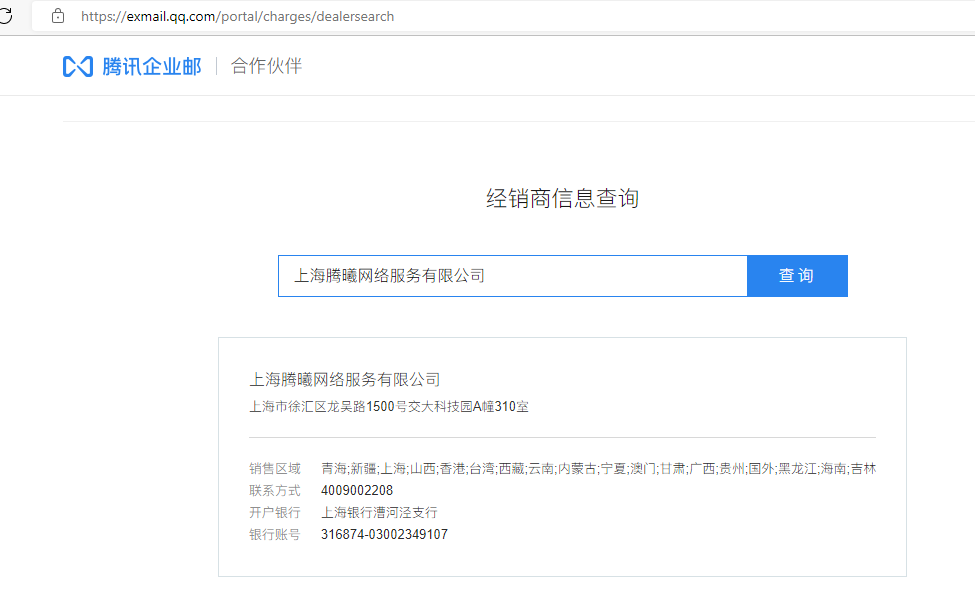The image size is (975, 612).
Task: Click the bank name 上海银行漕河泾支行
Action: (379, 512)
